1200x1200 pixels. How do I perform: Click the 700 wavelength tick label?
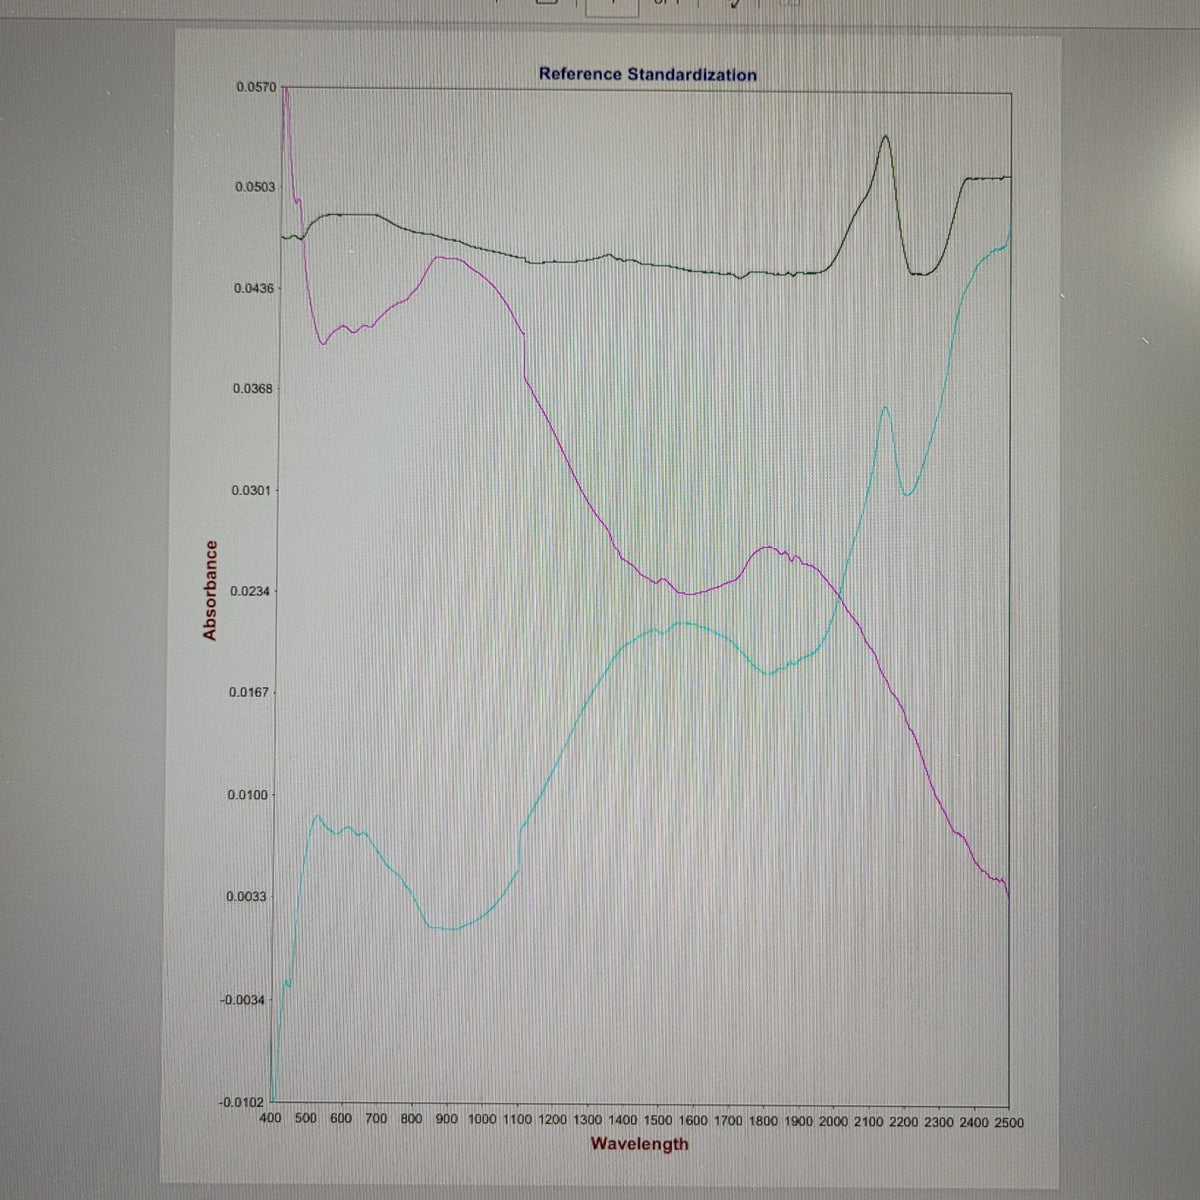[x=376, y=1120]
